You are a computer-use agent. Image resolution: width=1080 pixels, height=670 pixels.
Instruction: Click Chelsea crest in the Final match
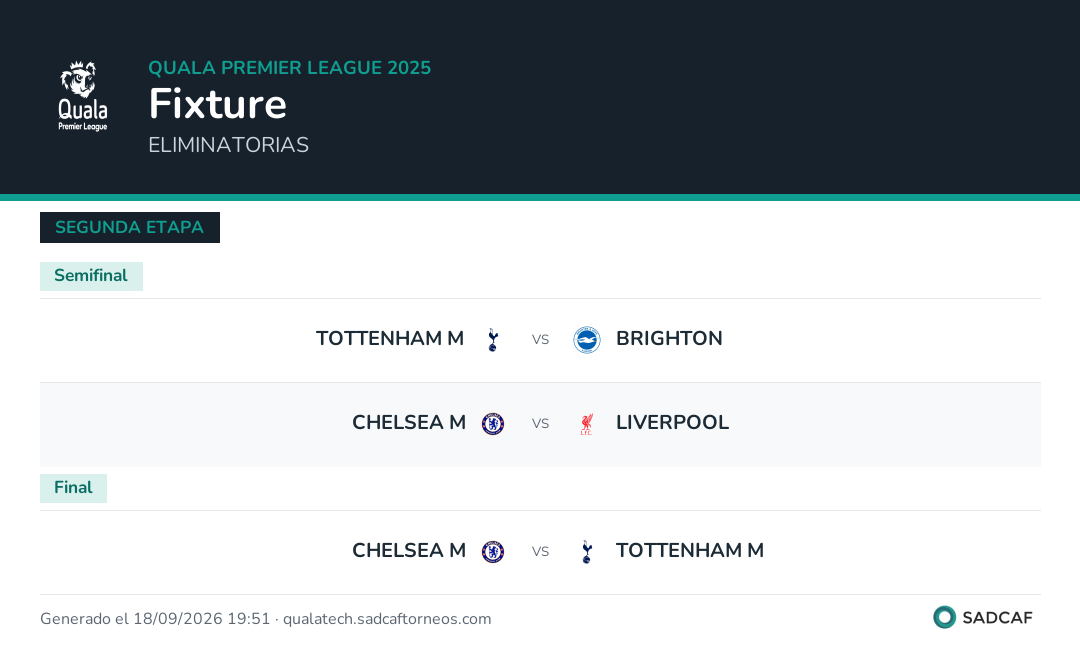coord(492,552)
